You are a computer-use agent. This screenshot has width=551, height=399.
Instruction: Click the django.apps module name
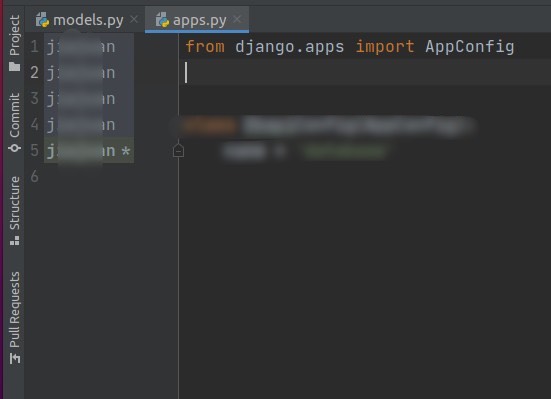[290, 47]
